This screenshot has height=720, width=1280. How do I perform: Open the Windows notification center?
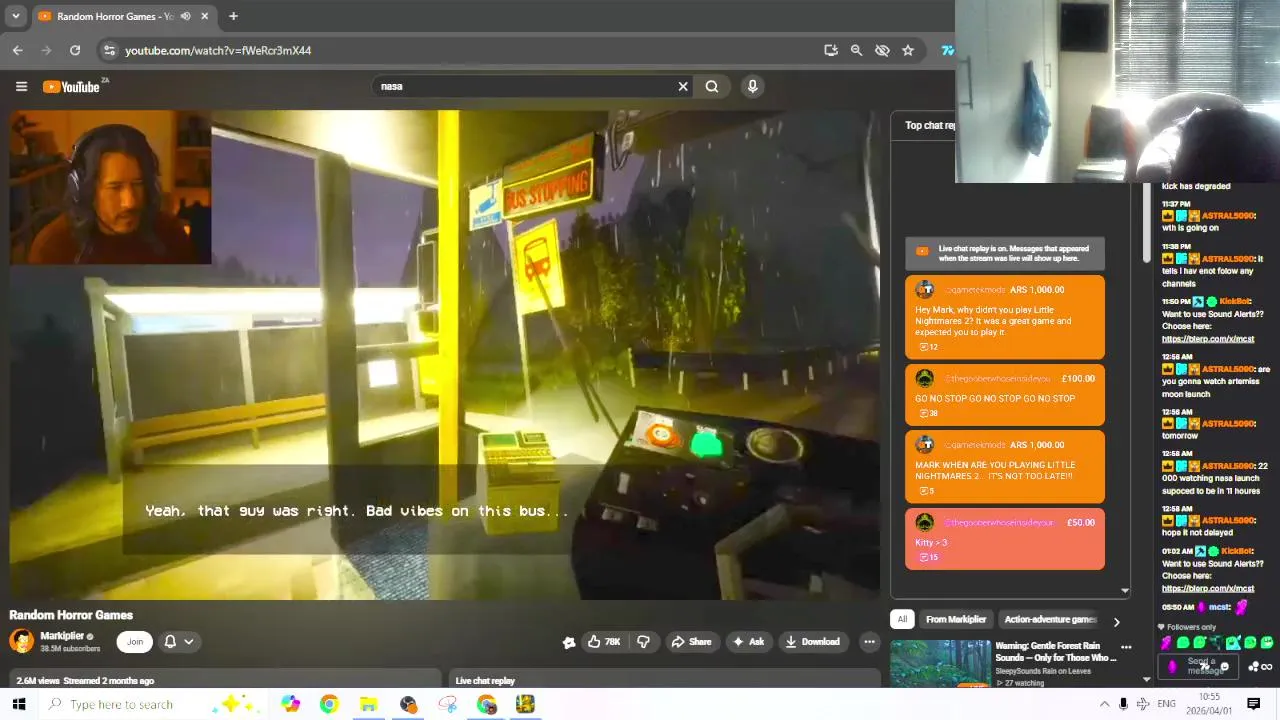[1254, 704]
